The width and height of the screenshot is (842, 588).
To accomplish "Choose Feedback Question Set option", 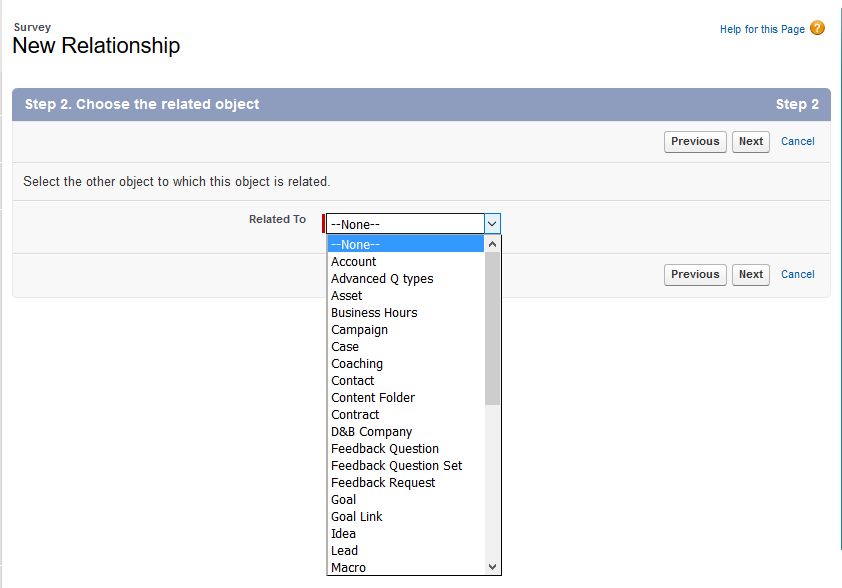I will 396,466.
